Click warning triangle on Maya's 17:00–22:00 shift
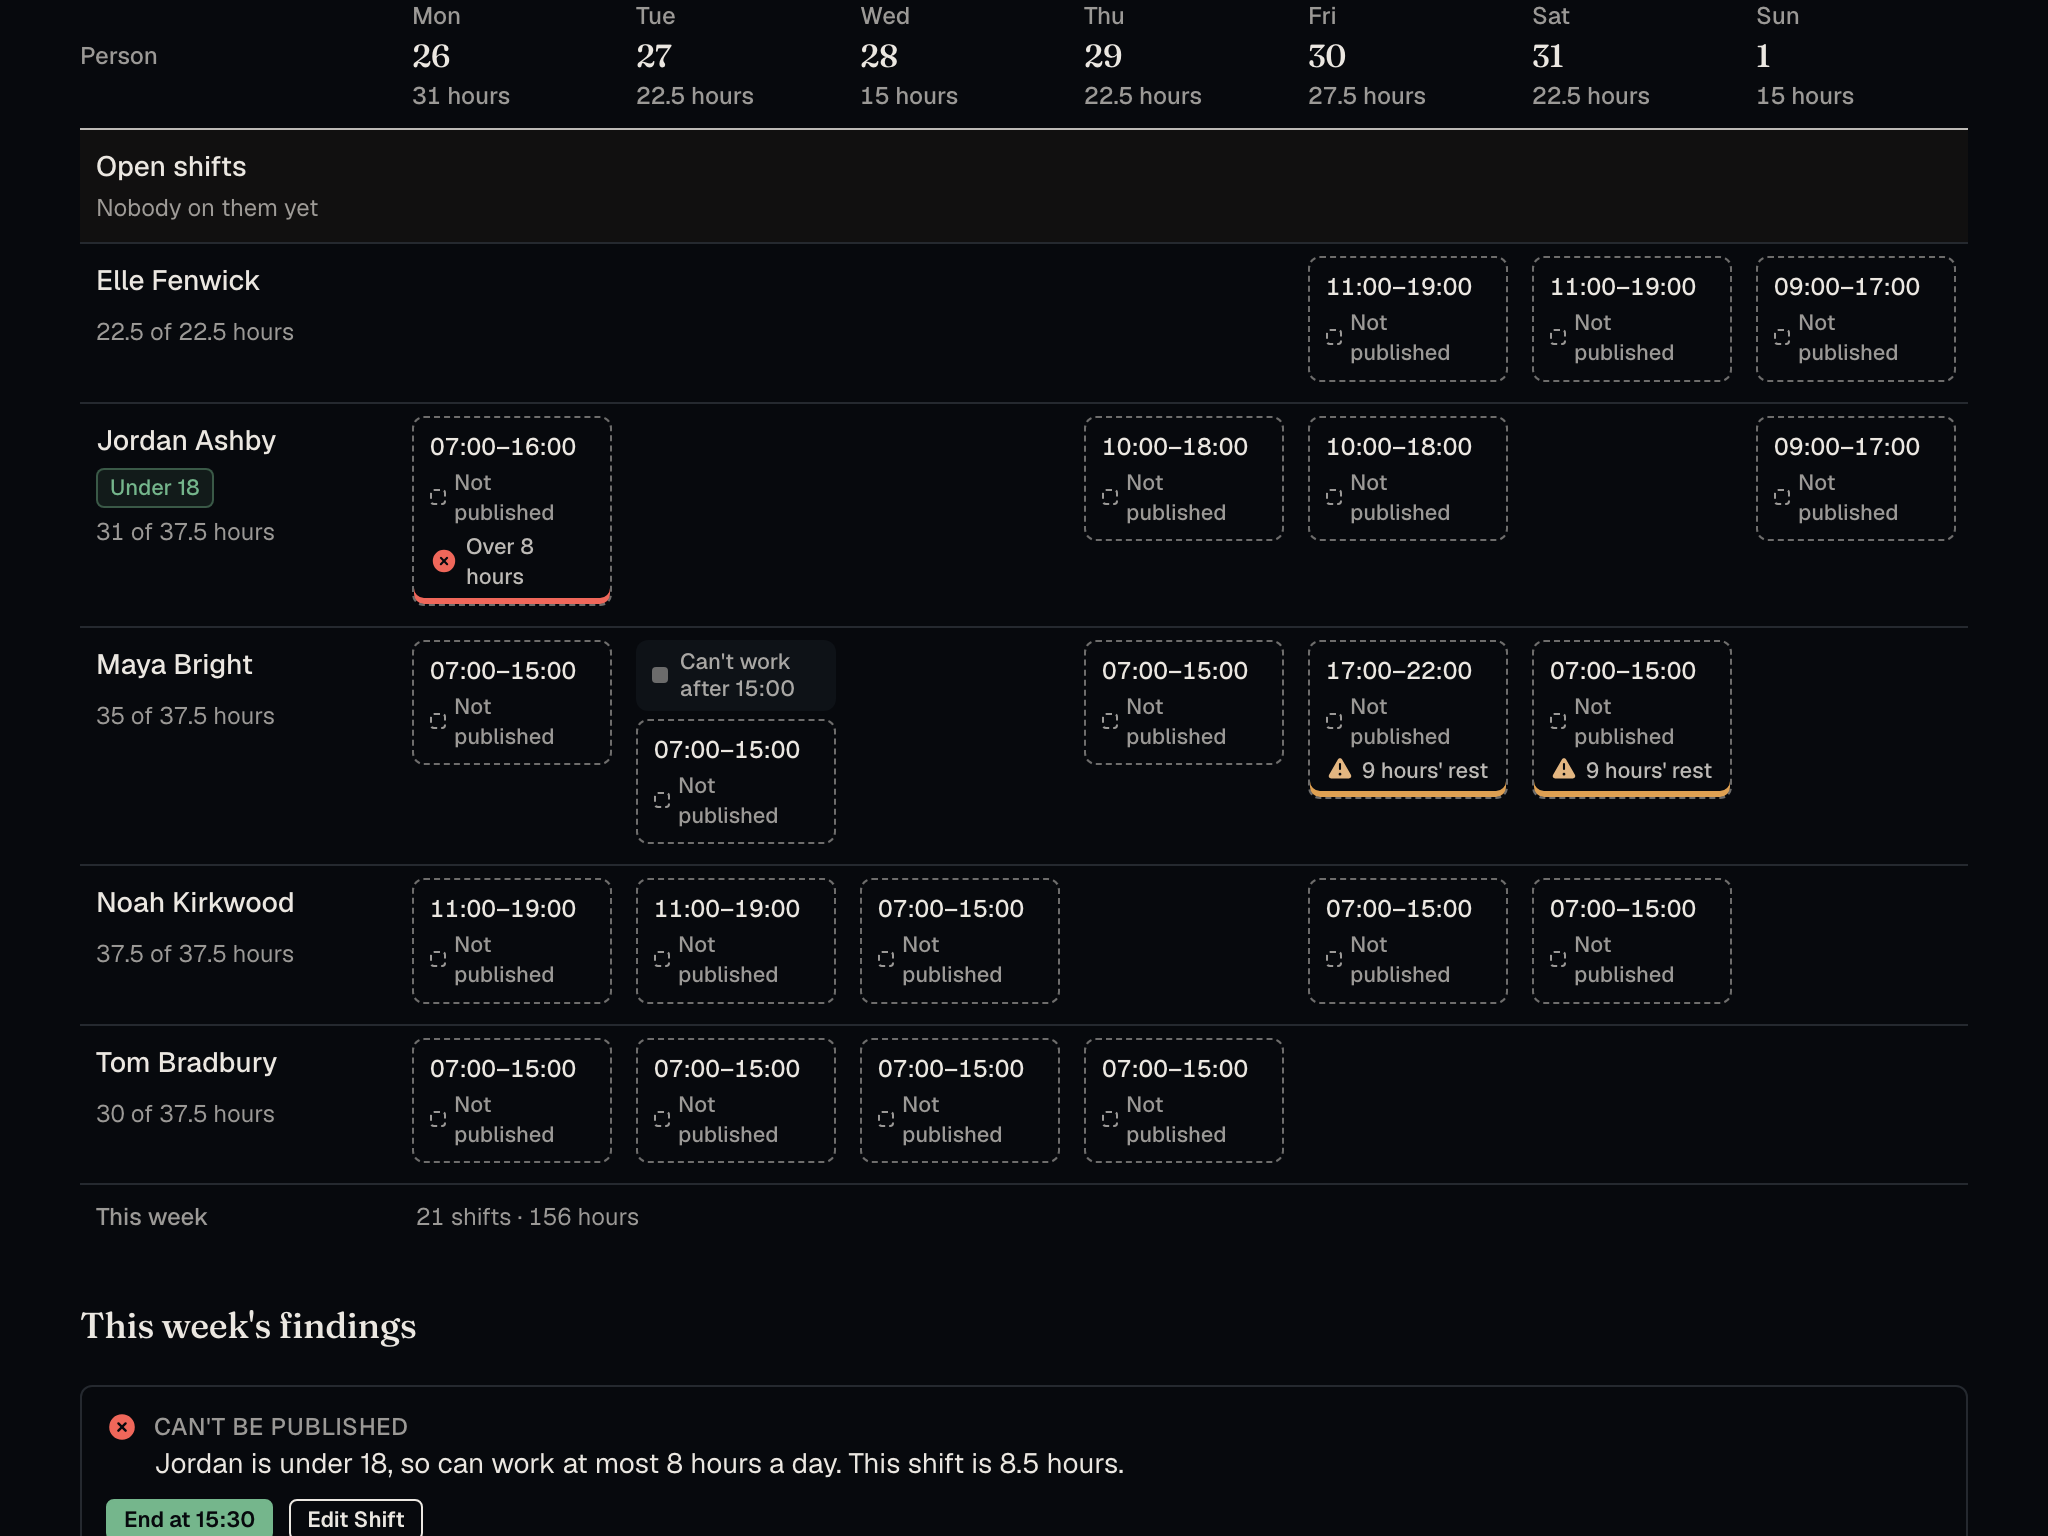 pos(1340,769)
